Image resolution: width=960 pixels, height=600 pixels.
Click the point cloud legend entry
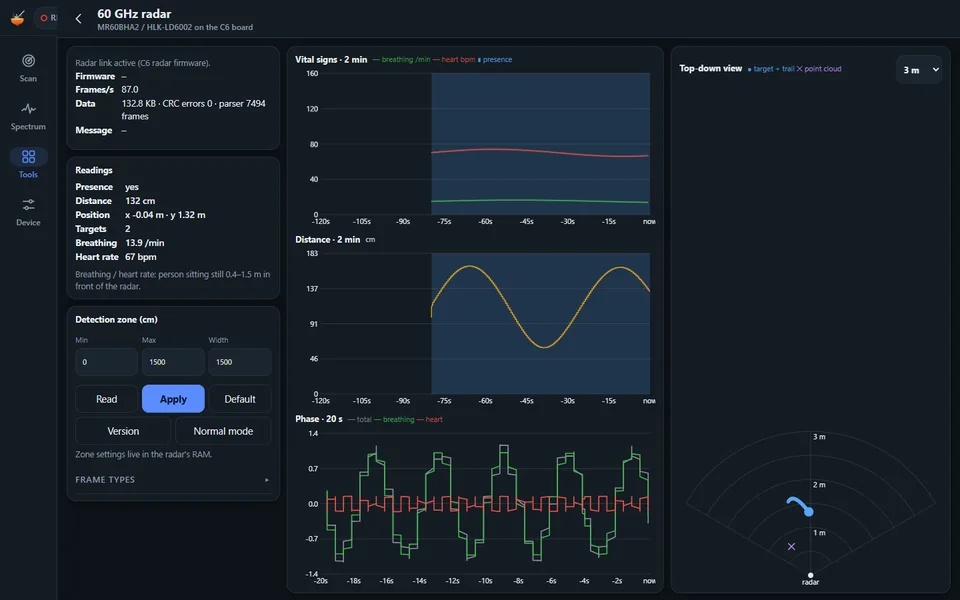click(819, 69)
